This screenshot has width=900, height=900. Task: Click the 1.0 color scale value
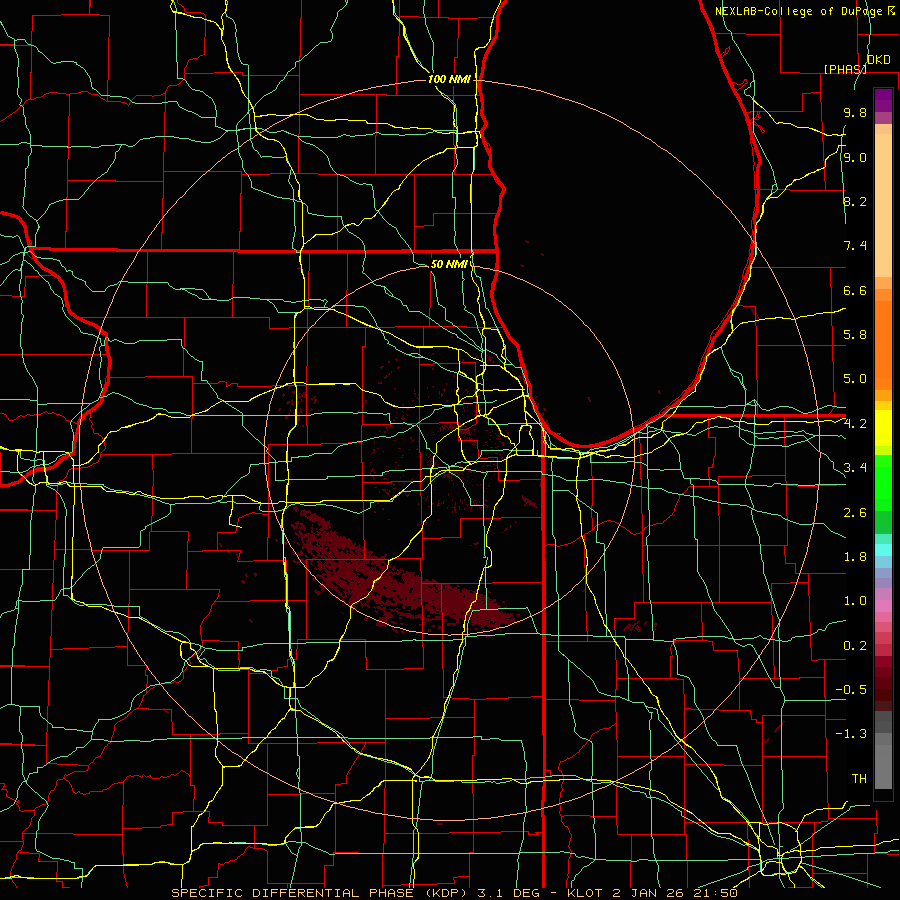[x=855, y=601]
